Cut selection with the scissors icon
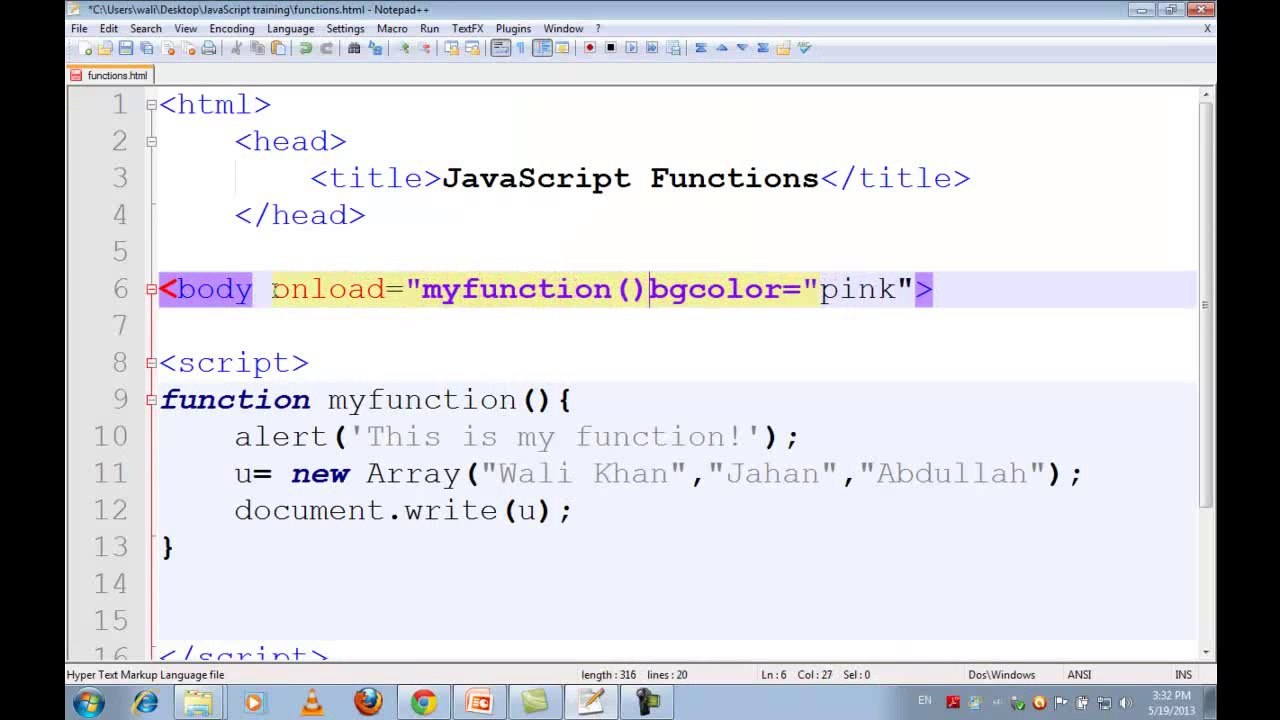Screen dimensions: 1280x720 tap(237, 48)
